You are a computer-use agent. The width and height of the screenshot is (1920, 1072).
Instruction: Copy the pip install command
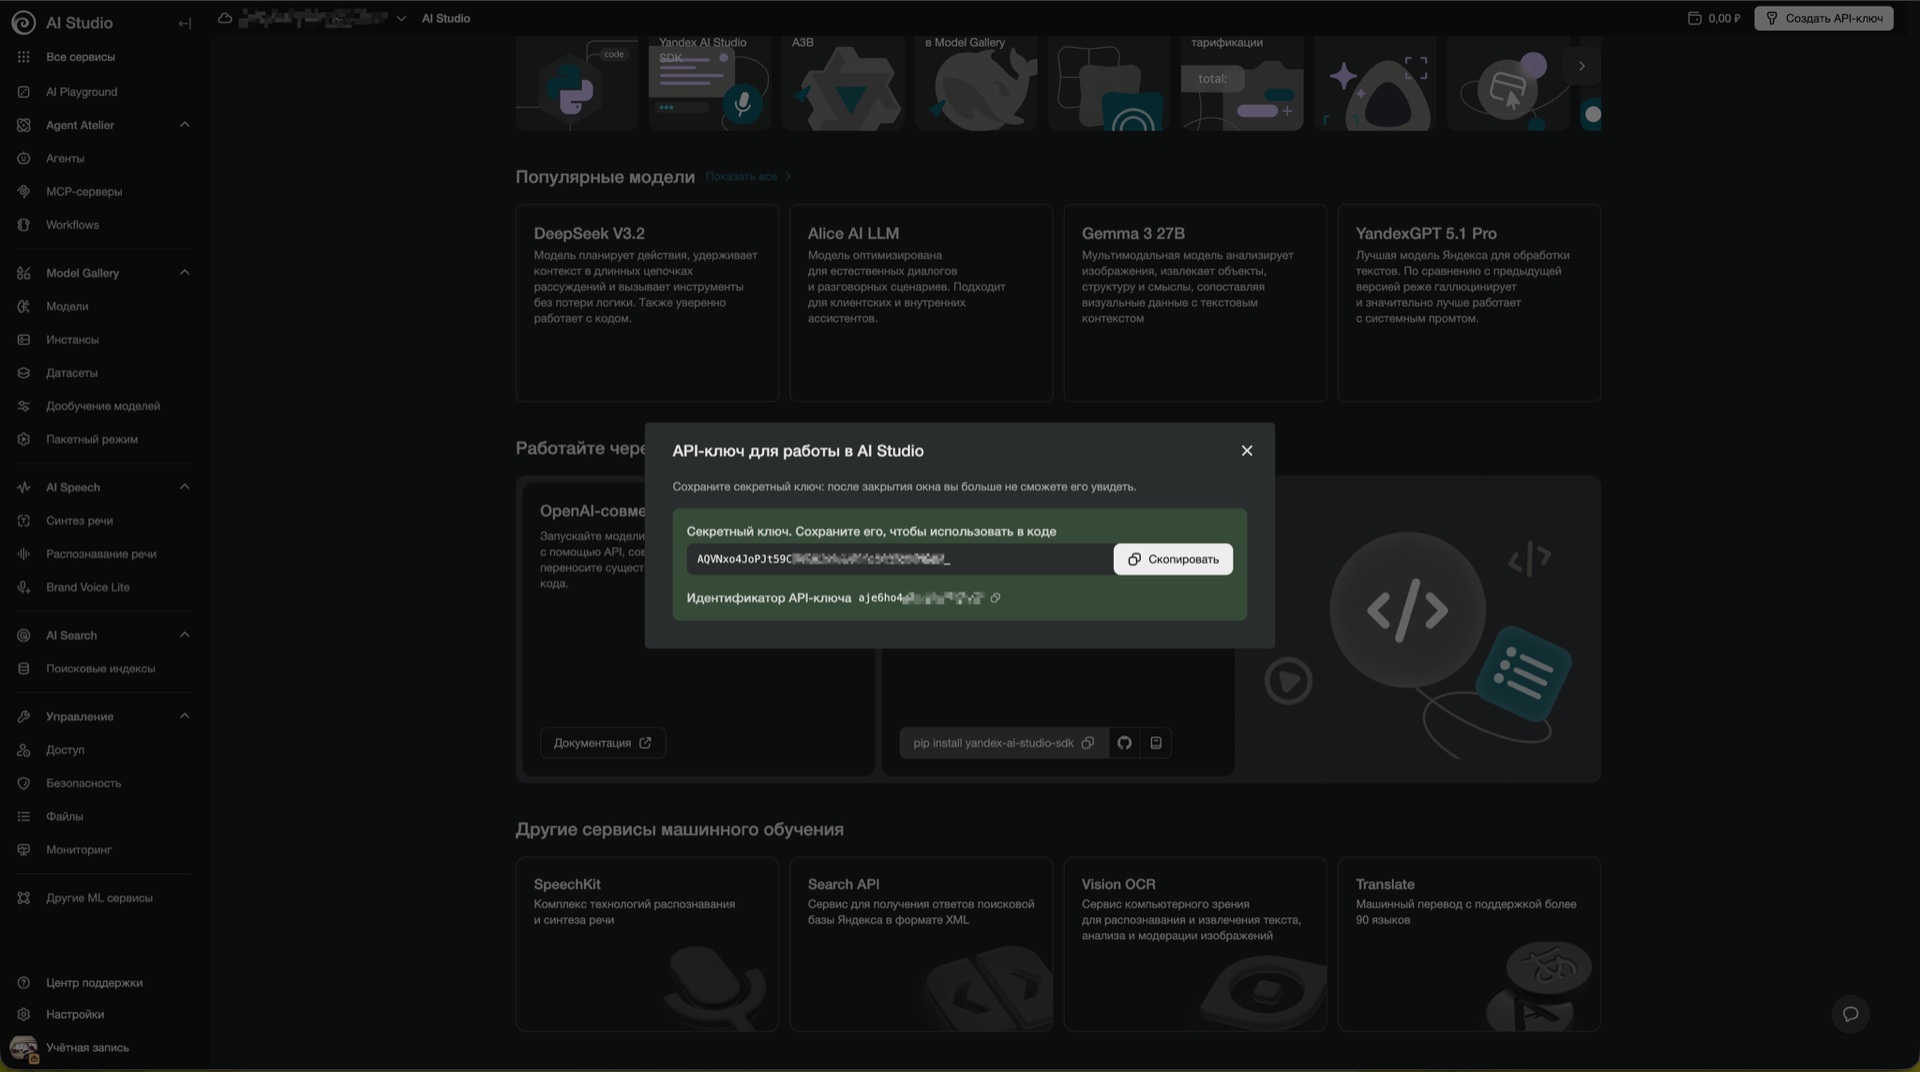(x=1088, y=743)
